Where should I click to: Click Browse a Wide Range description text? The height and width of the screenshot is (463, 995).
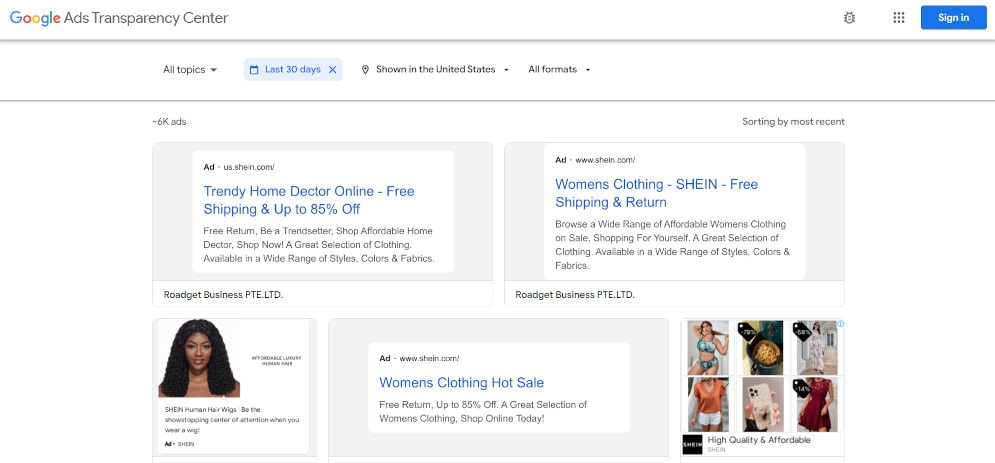[x=672, y=245]
